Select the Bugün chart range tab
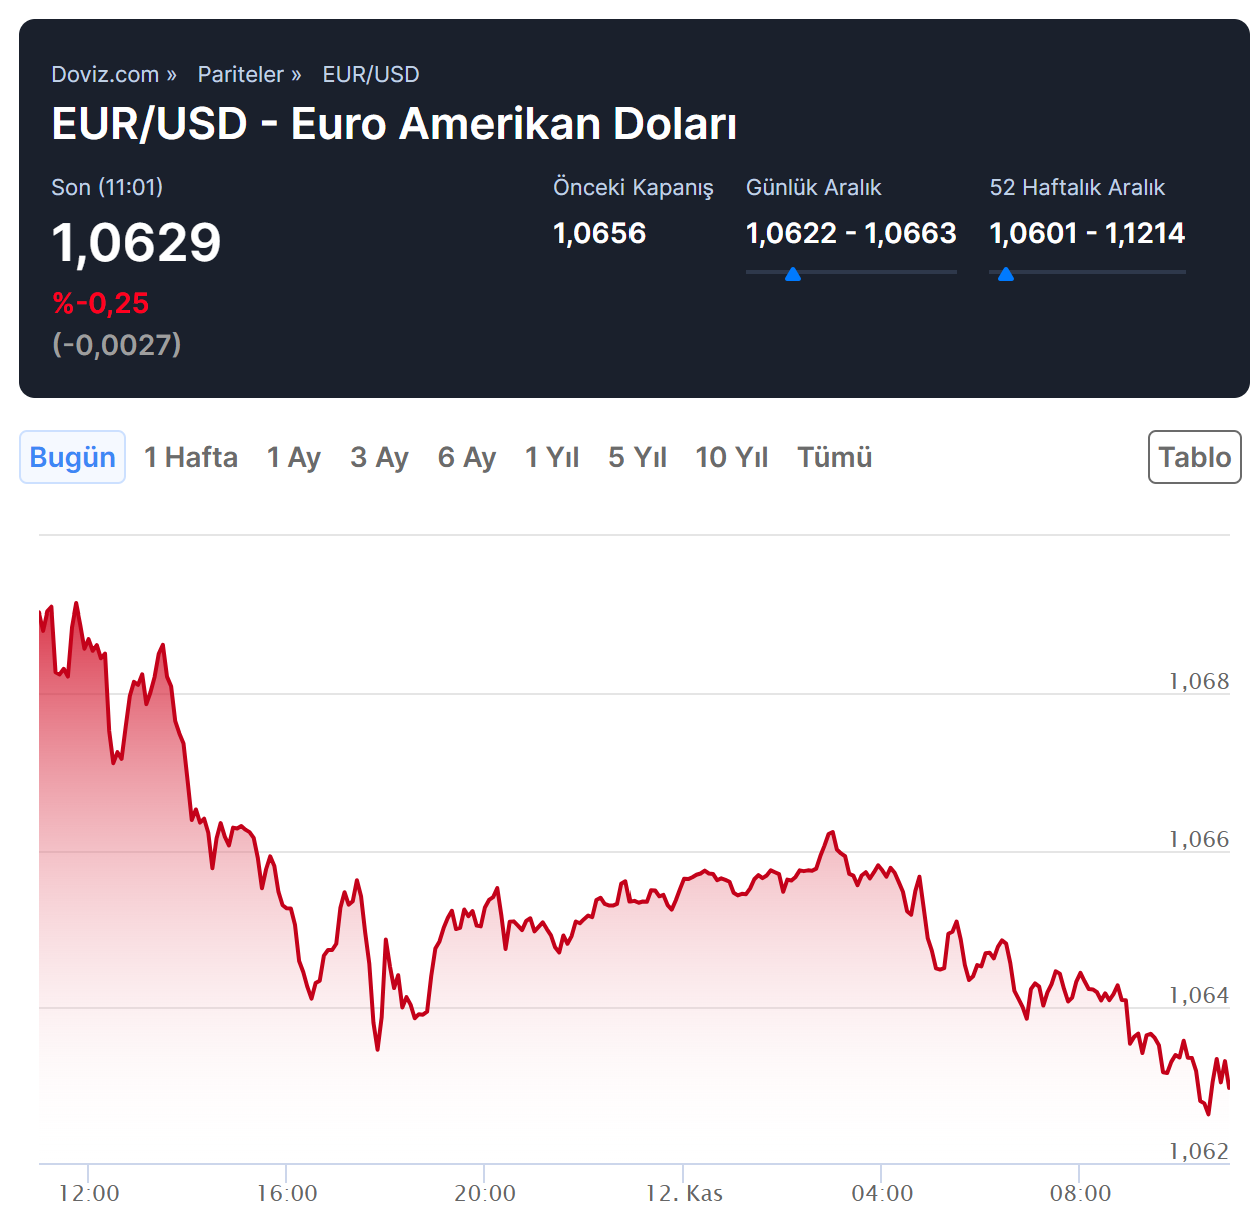 72,457
